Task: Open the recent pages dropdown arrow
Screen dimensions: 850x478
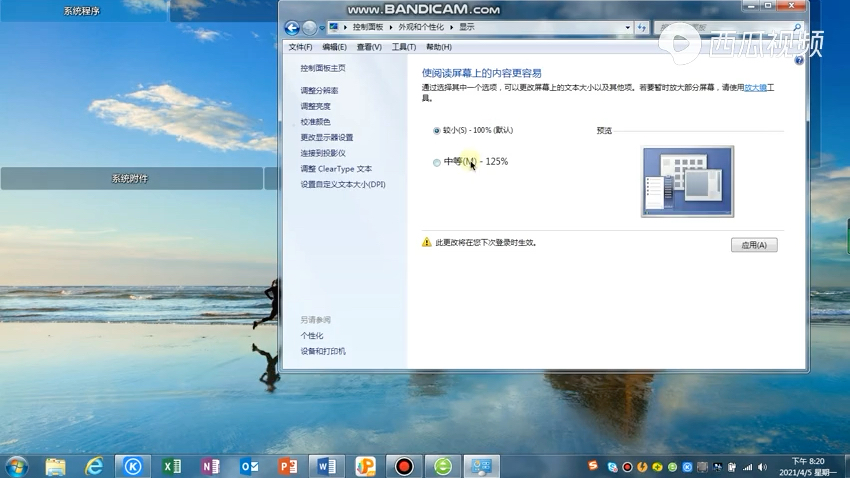Action: point(322,28)
